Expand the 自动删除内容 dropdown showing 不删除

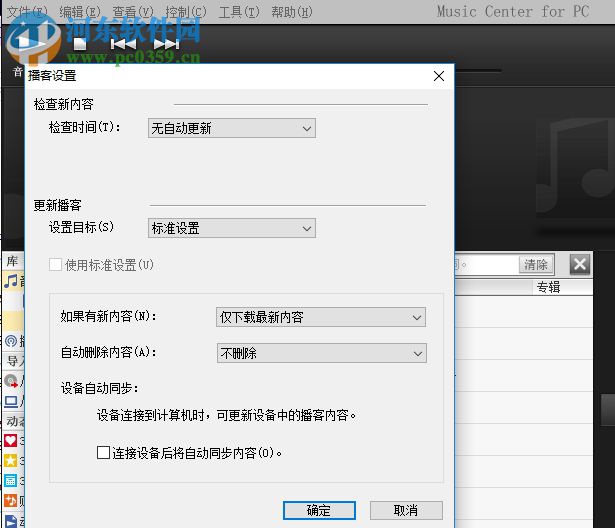(x=322, y=353)
